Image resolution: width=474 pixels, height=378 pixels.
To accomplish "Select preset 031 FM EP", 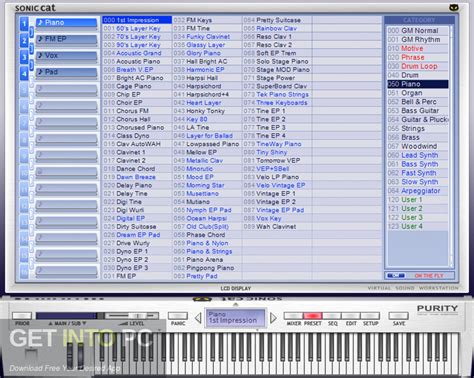I will pos(137,276).
